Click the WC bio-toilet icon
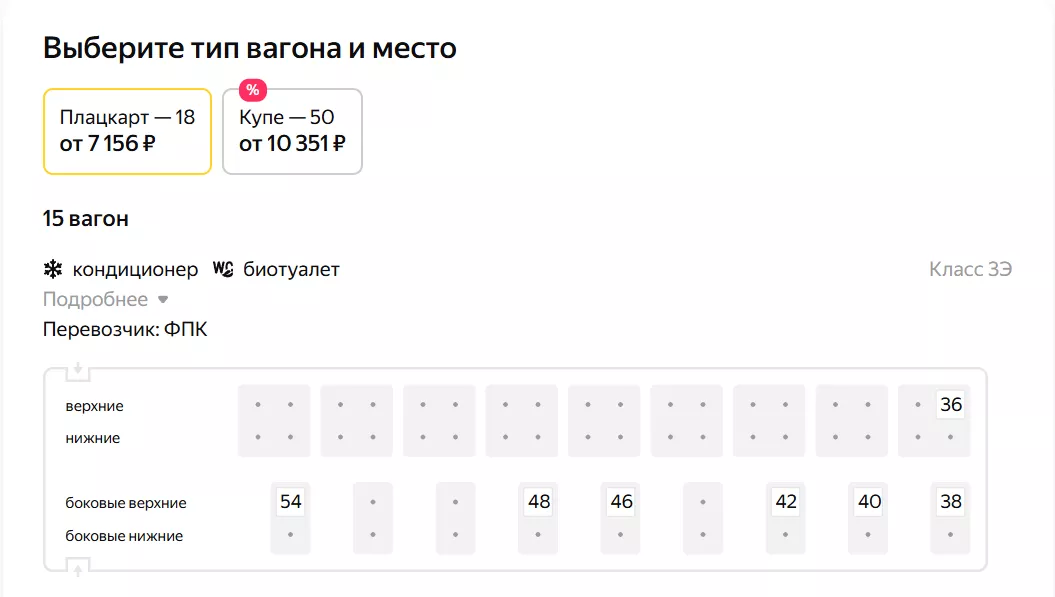Viewport: 1055px width, 597px height. tap(222, 270)
